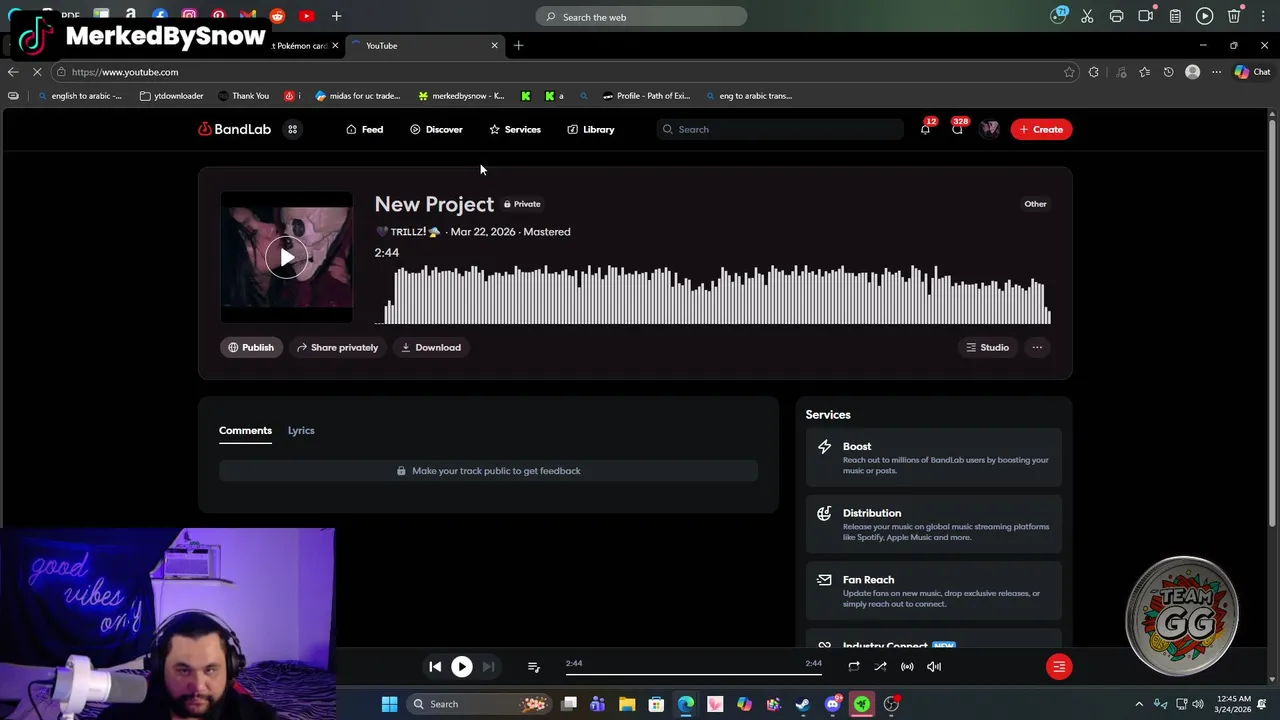Close the YouTube browser tab
The width and height of the screenshot is (1280, 720).
pyautogui.click(x=494, y=45)
